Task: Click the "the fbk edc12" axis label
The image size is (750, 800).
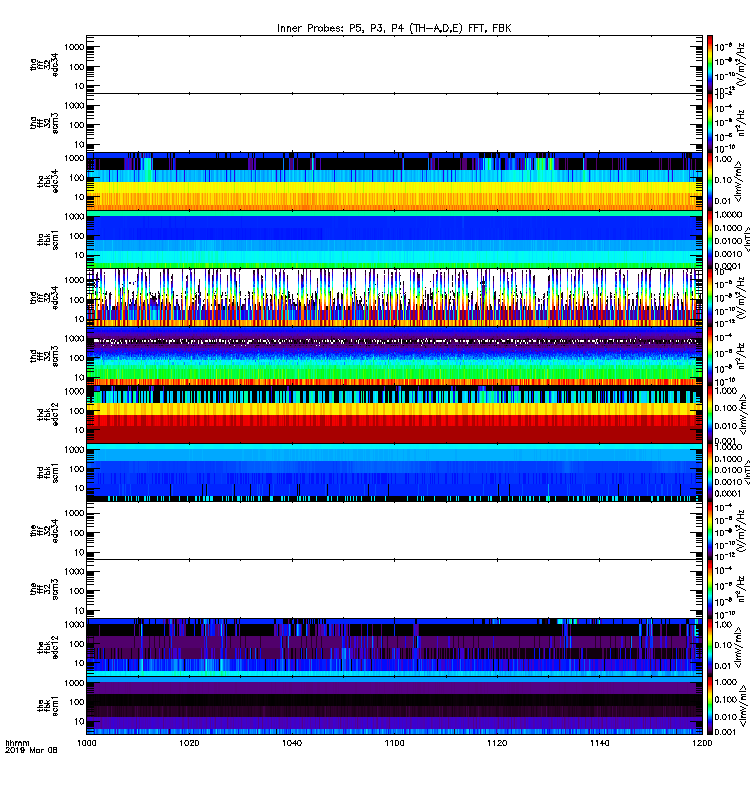Action: coord(48,647)
